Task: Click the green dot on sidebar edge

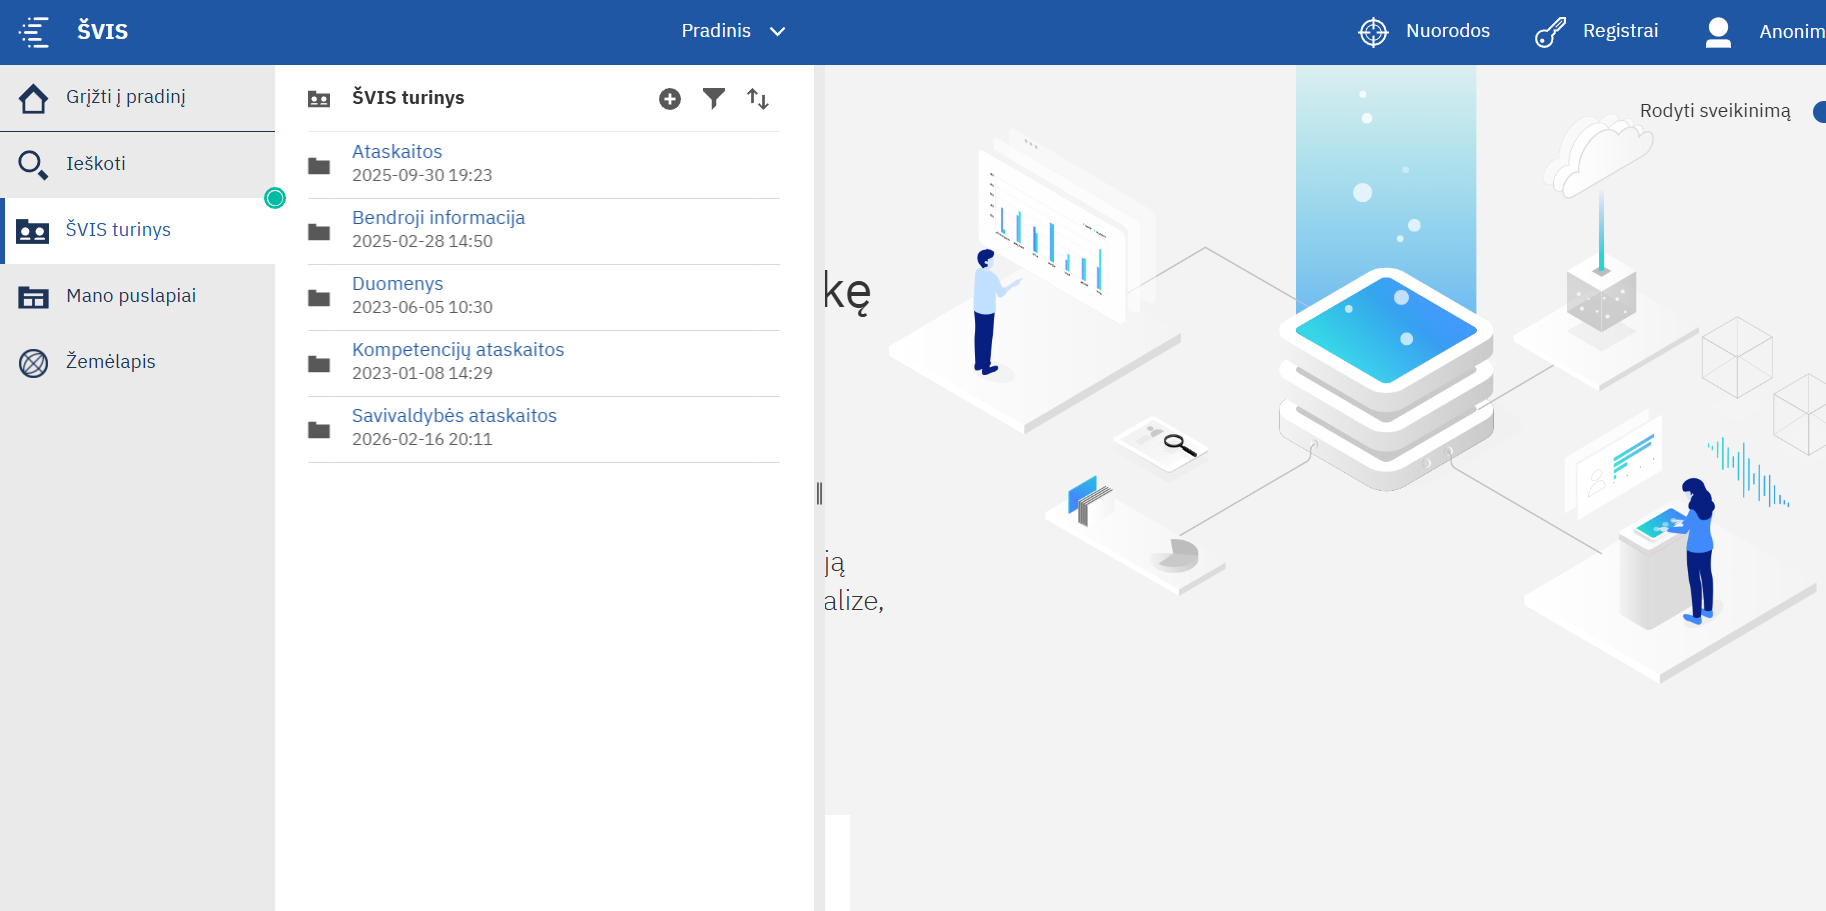Action: point(275,198)
